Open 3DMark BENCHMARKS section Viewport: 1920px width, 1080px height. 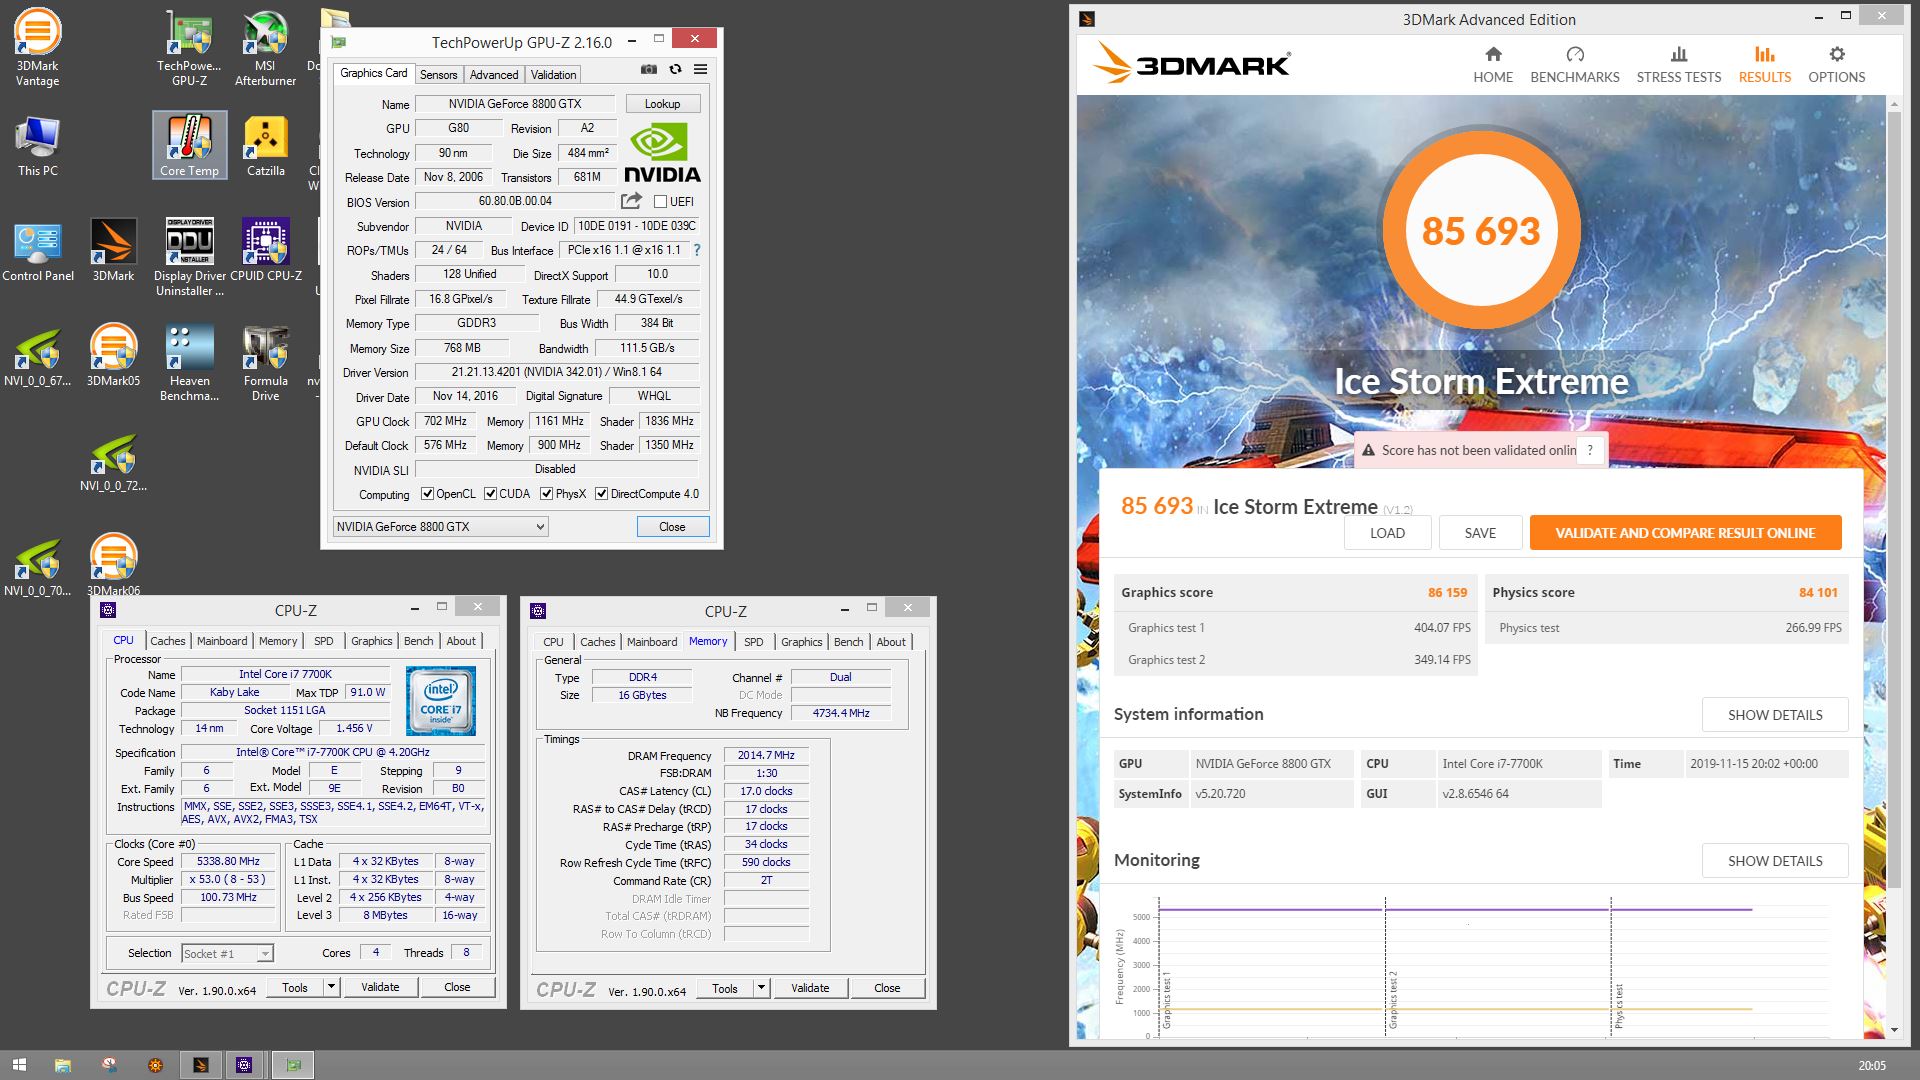(1575, 65)
